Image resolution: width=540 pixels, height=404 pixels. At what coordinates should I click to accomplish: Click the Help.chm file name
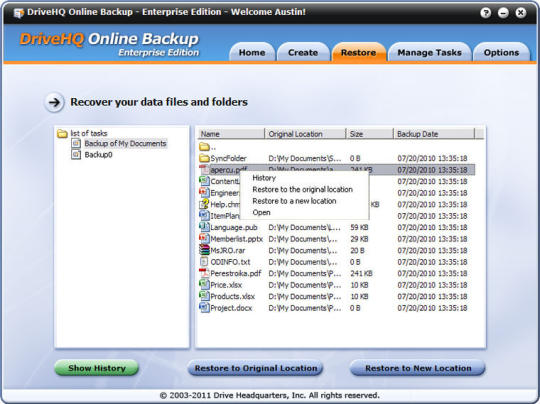(x=225, y=204)
